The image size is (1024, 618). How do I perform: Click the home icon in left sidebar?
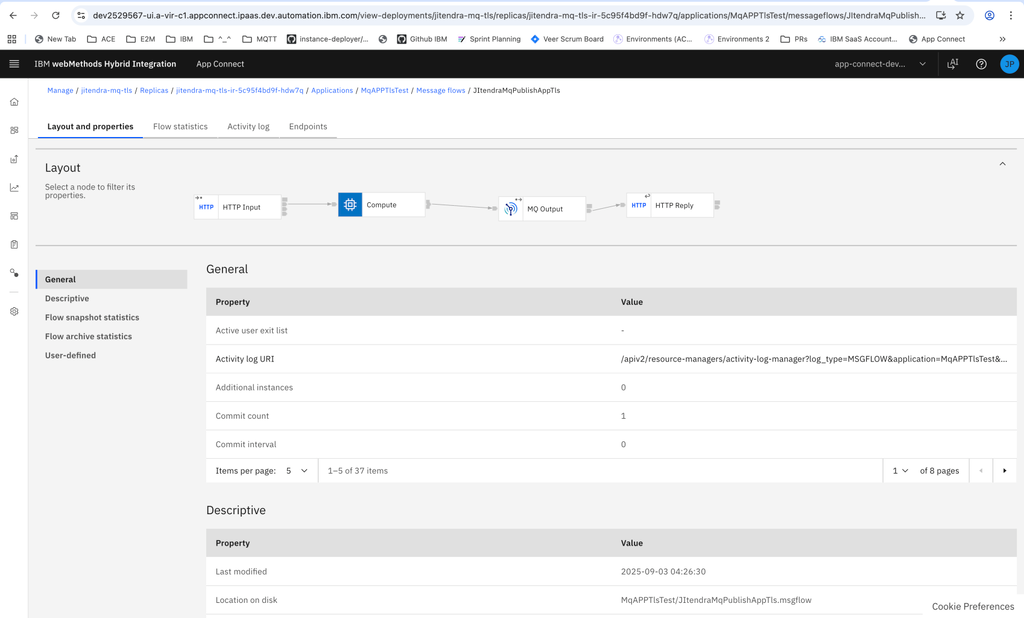click(14, 102)
